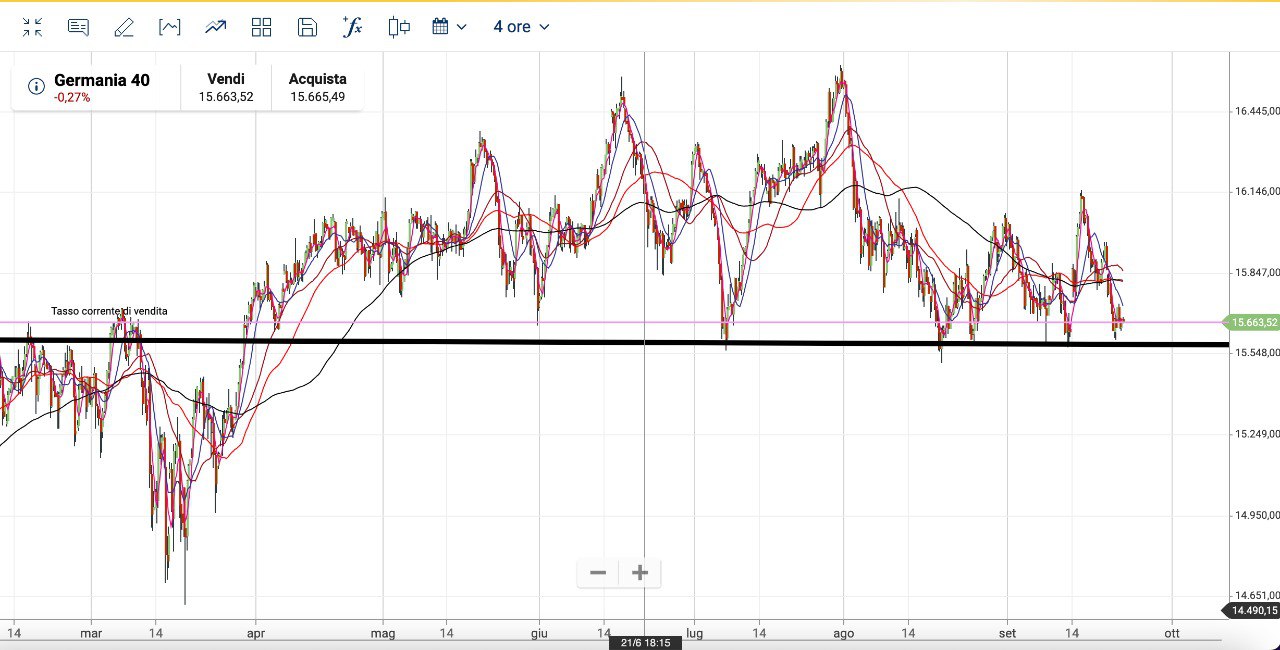Open the 4 ore timeframe dropdown
The height and width of the screenshot is (650, 1280).
521,27
